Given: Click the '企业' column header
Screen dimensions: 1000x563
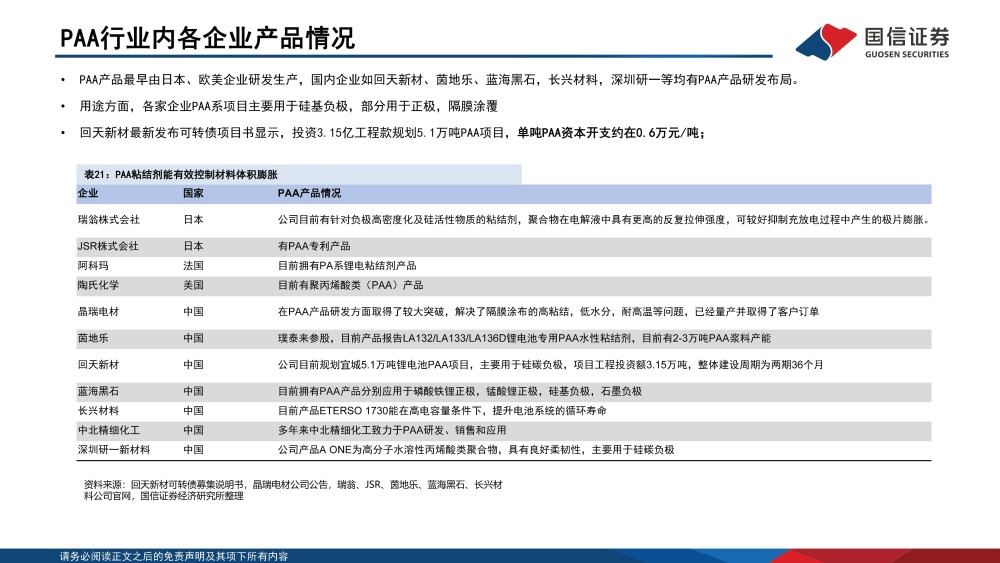Looking at the screenshot, I should point(88,193).
